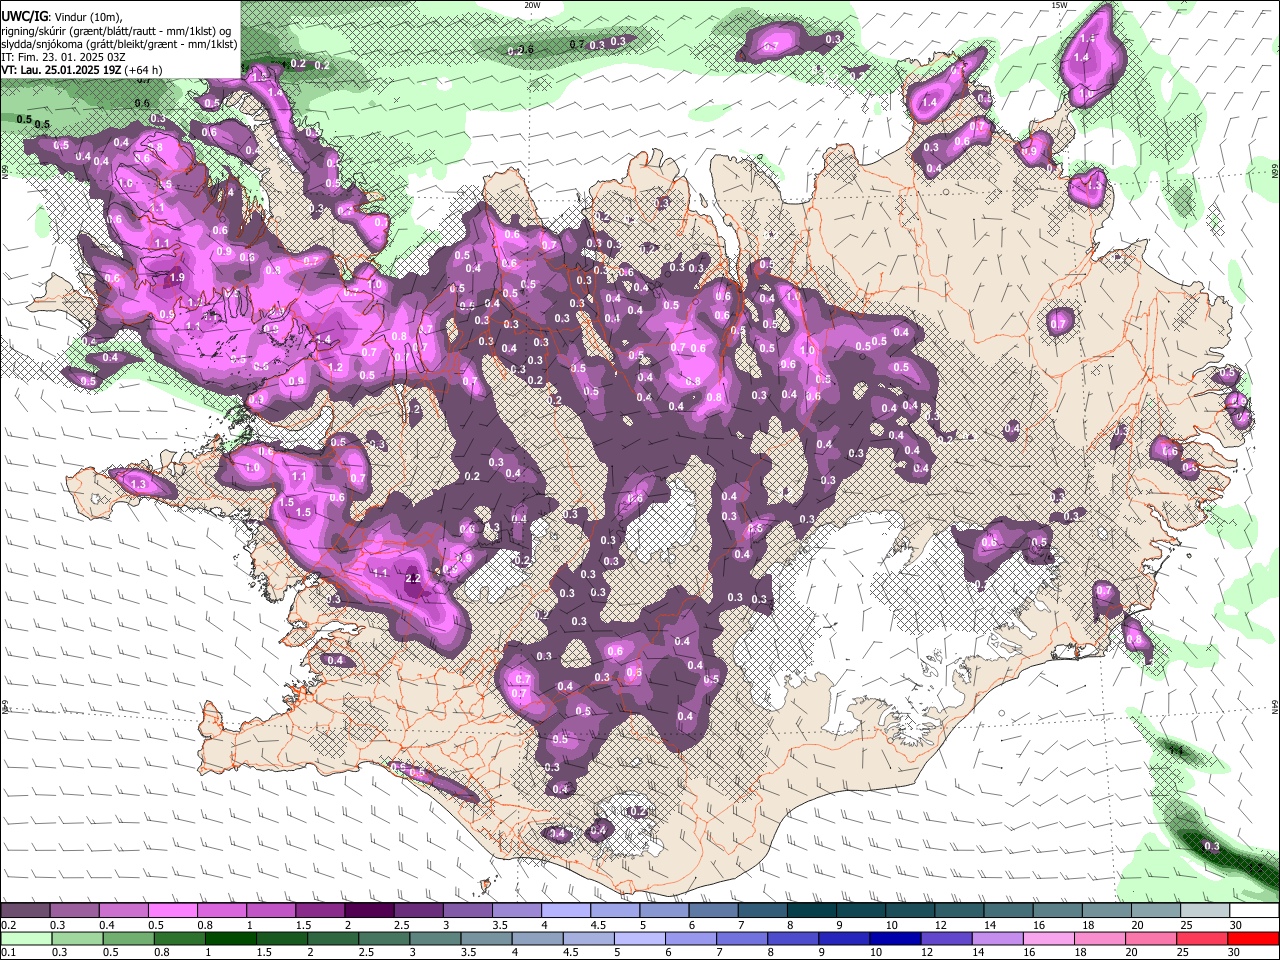This screenshot has width=1280, height=960.
Task: Pick the 3 gray-green swatch in bottom legend row
Action: pyautogui.click(x=435, y=938)
